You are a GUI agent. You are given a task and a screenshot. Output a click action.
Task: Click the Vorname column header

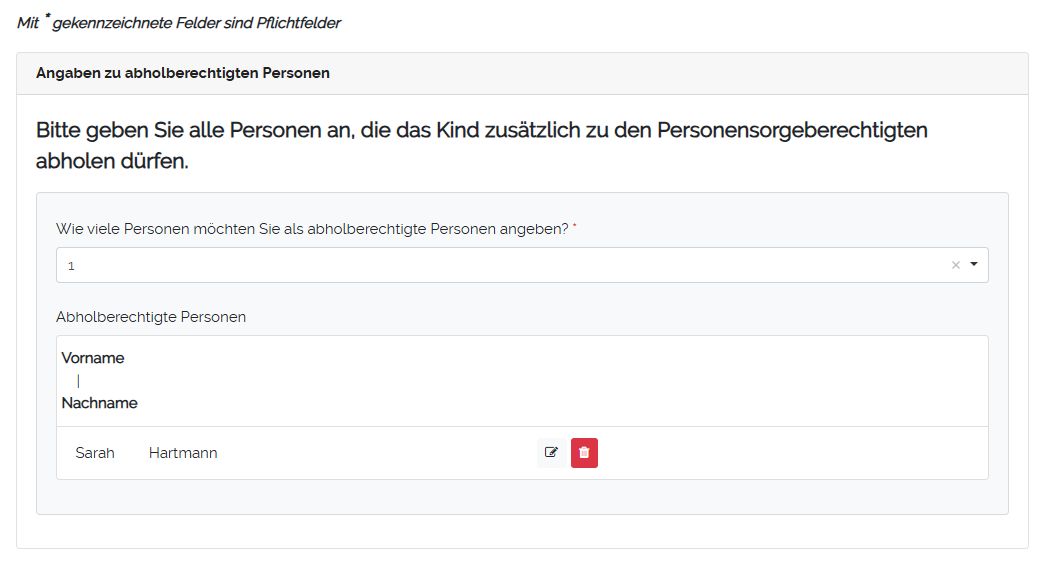tap(93, 358)
